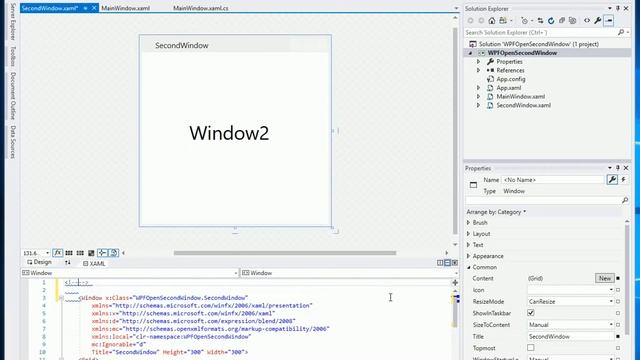Click the property marker next to Content

[x=618, y=278]
